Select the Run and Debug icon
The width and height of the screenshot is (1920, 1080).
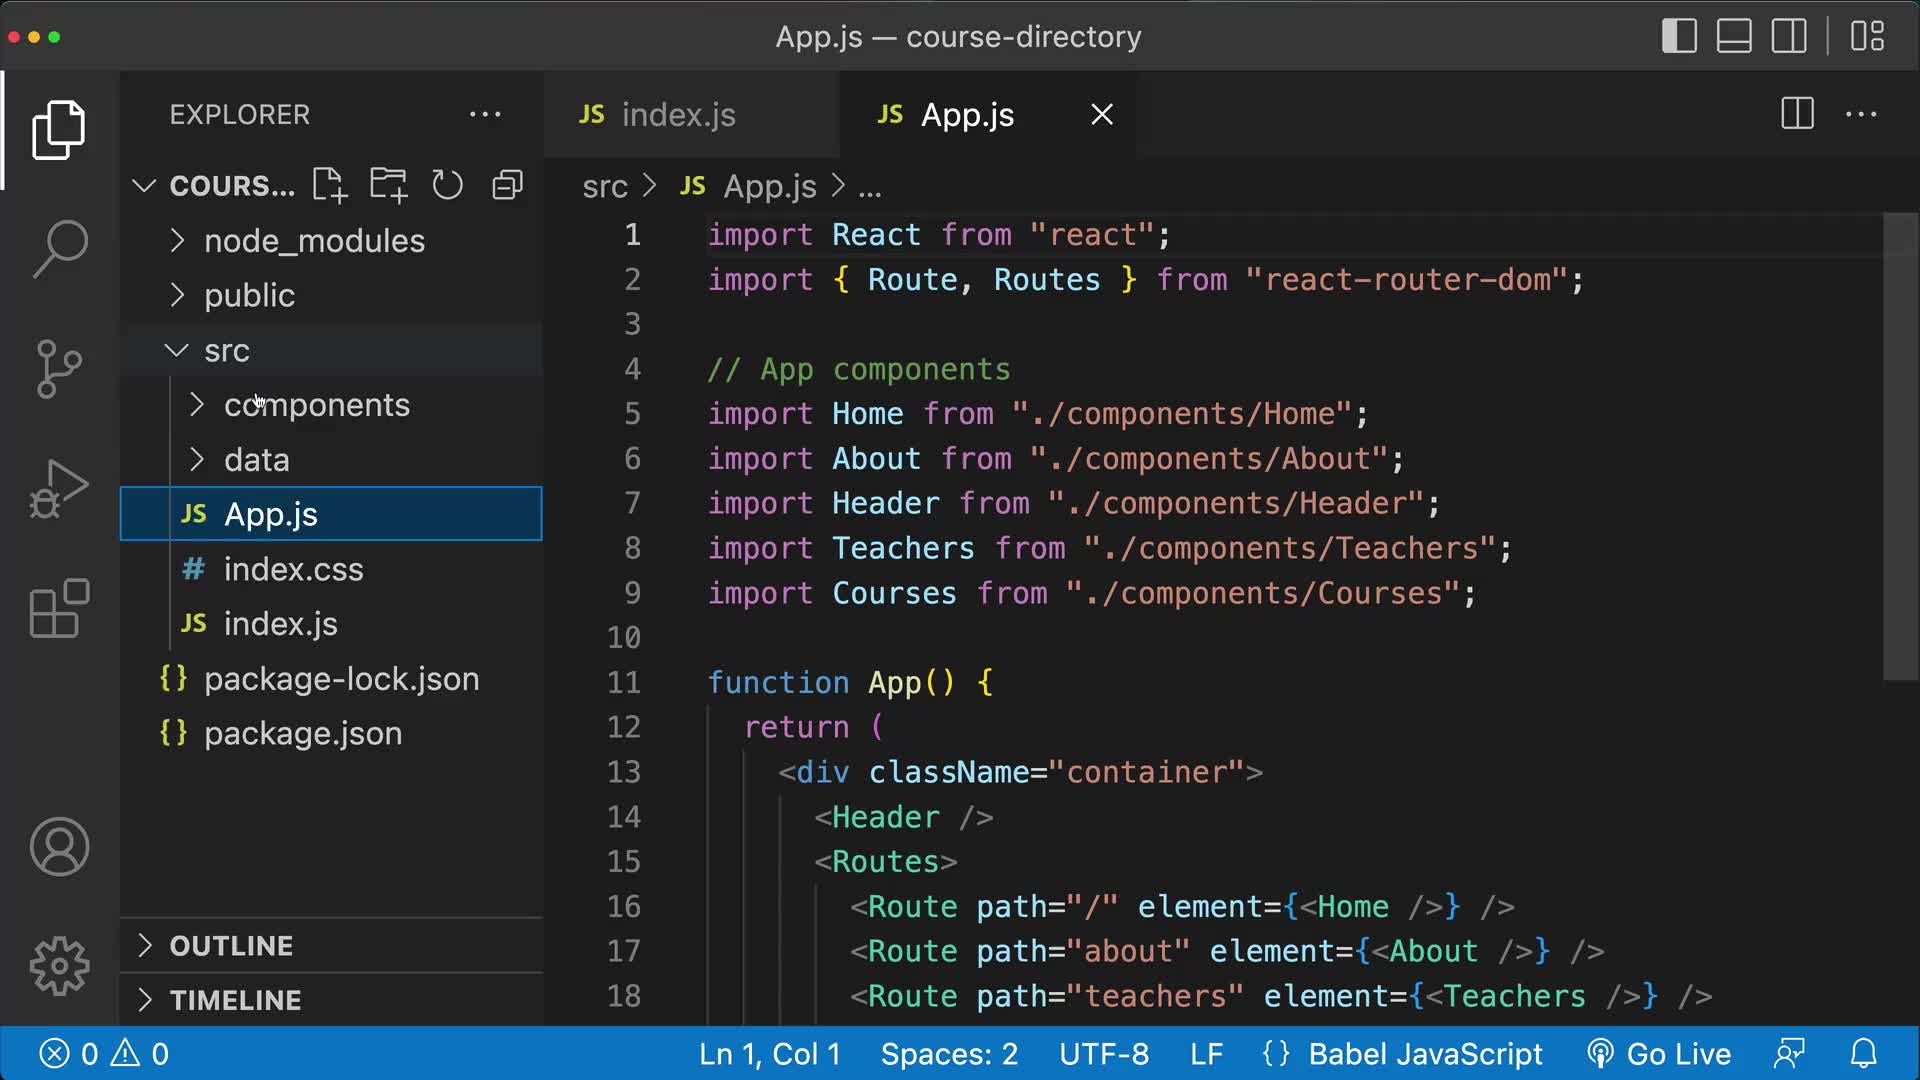pyautogui.click(x=60, y=488)
